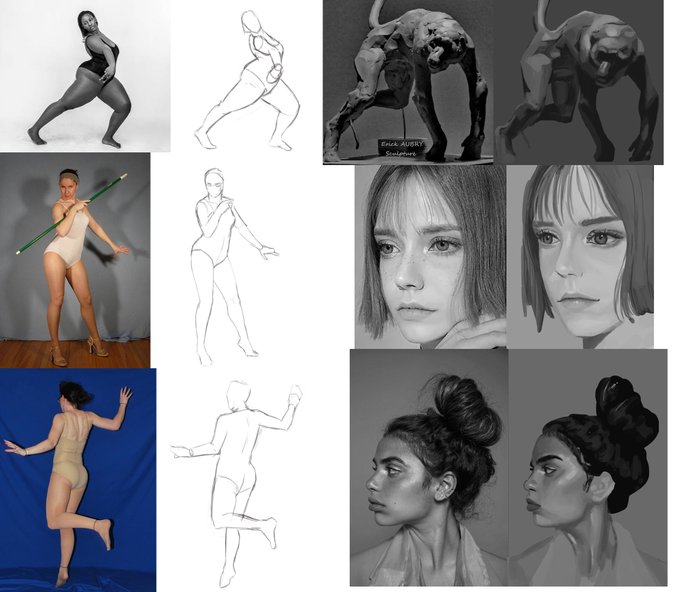Screen dimensions: 680x592
Task: Click the photo of woman holding green stick
Action: pos(75,260)
